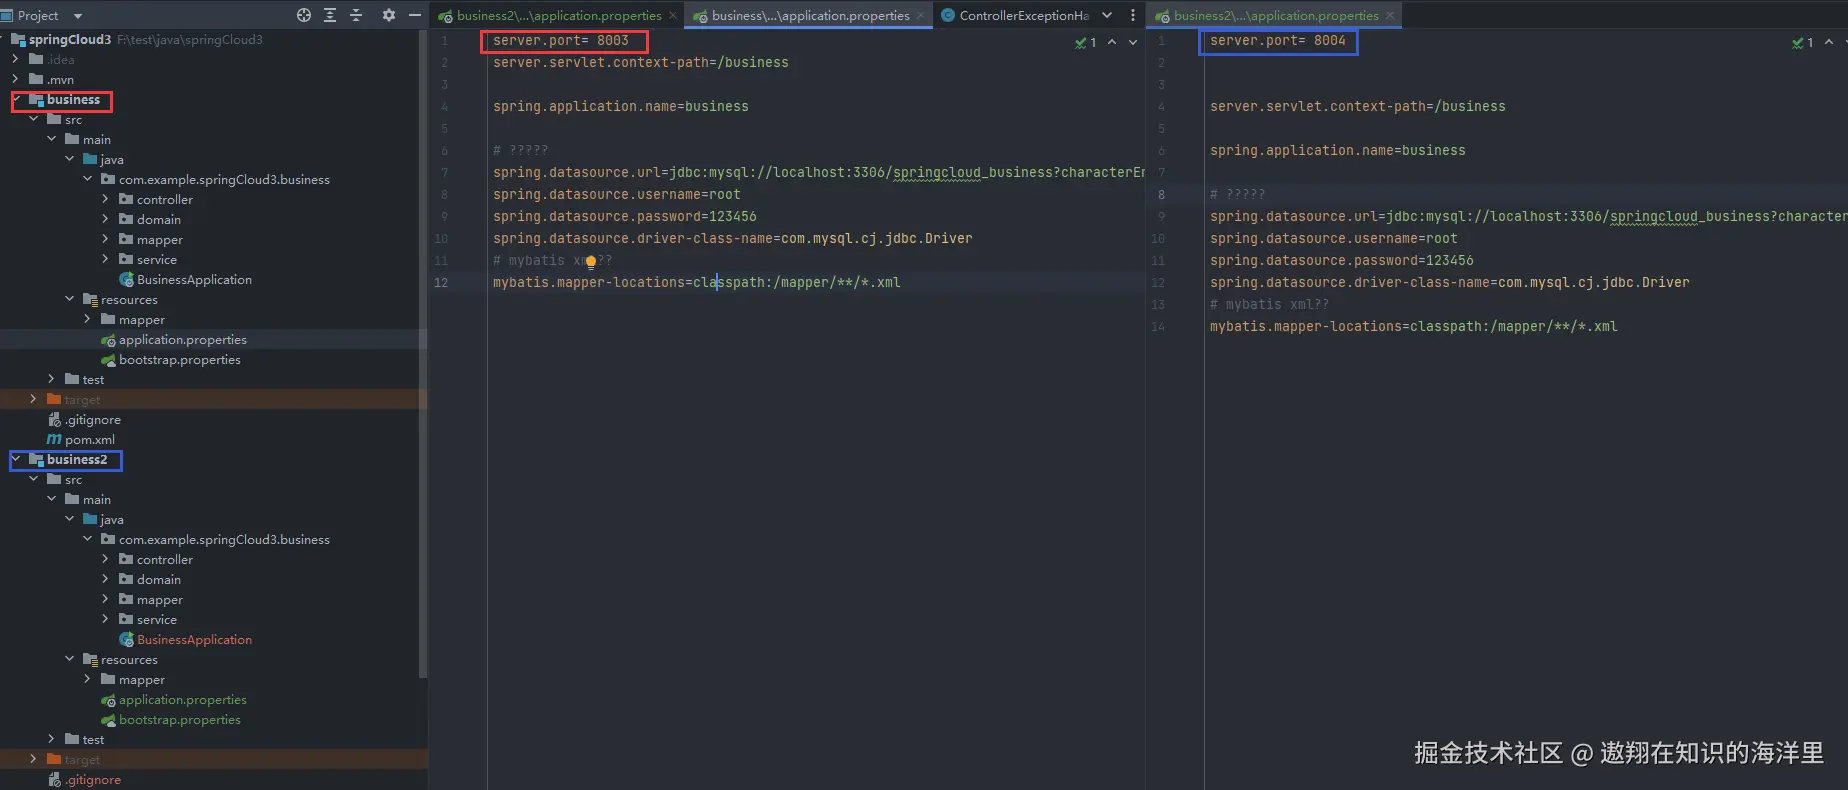Select com.example.springCloud3.business package in business2
The width and height of the screenshot is (1848, 790).
coord(224,540)
